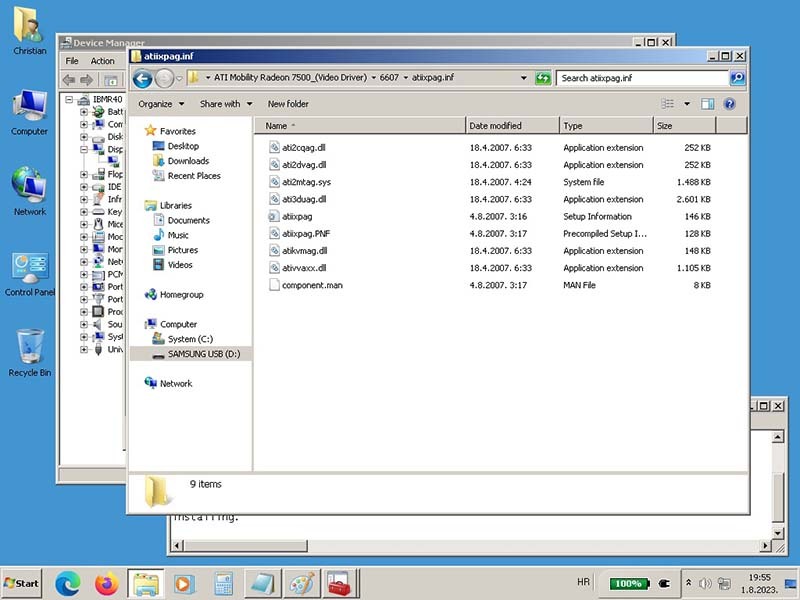The height and width of the screenshot is (600, 800).
Task: Open the File menu in Device Manager
Action: (72, 61)
